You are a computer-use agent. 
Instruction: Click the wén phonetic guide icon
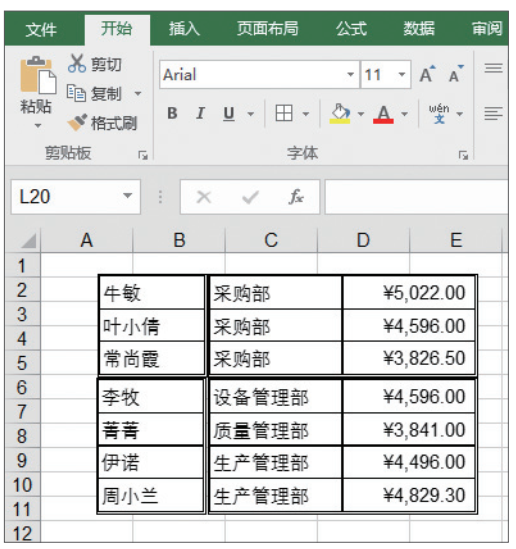pyautogui.click(x=439, y=113)
